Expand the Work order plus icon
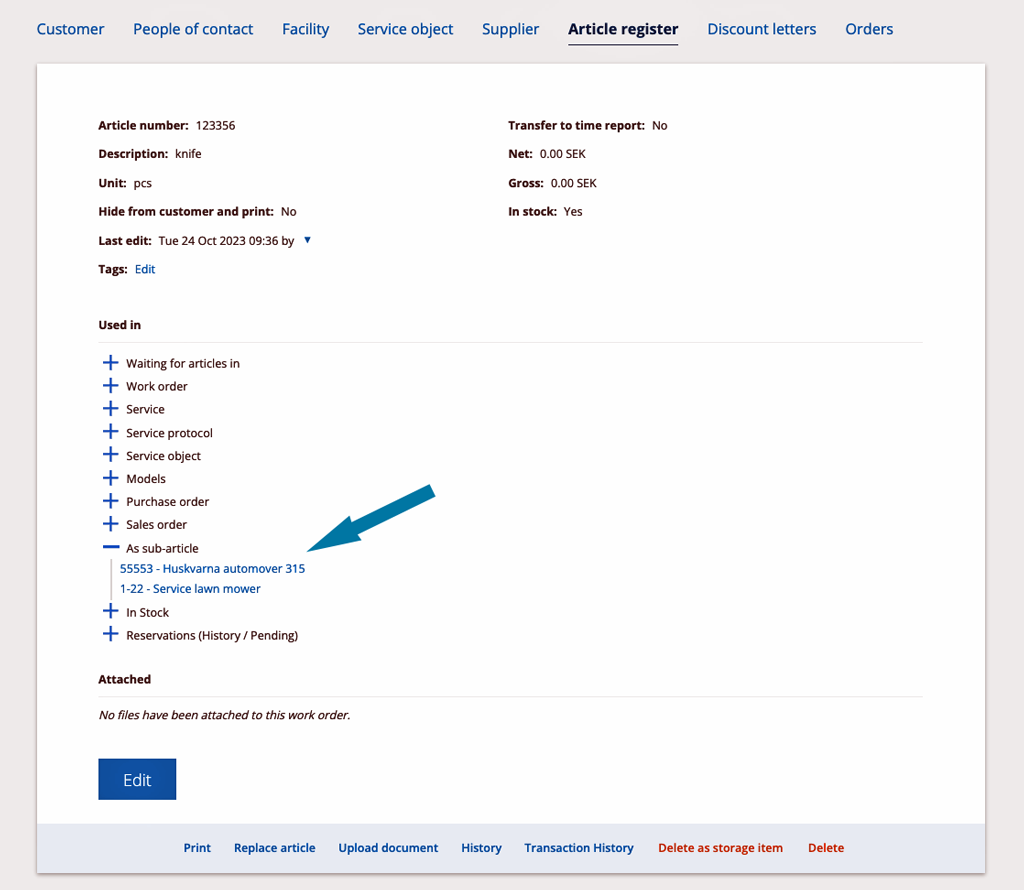The height and width of the screenshot is (890, 1024). click(110, 385)
